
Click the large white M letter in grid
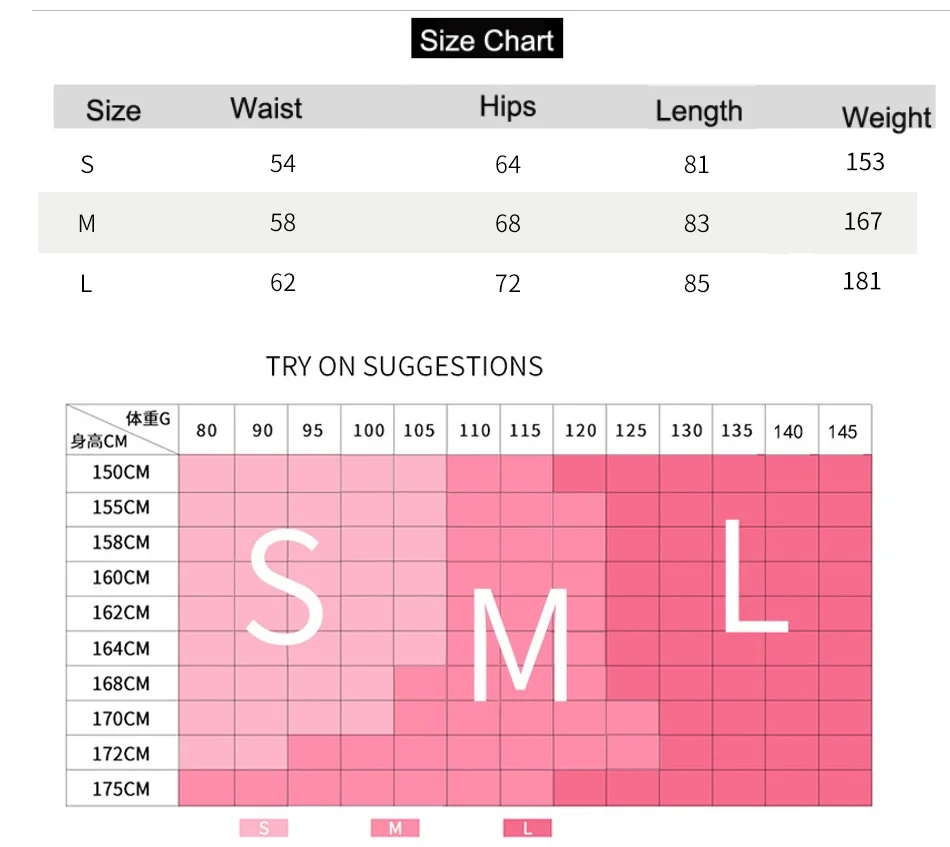coord(520,645)
